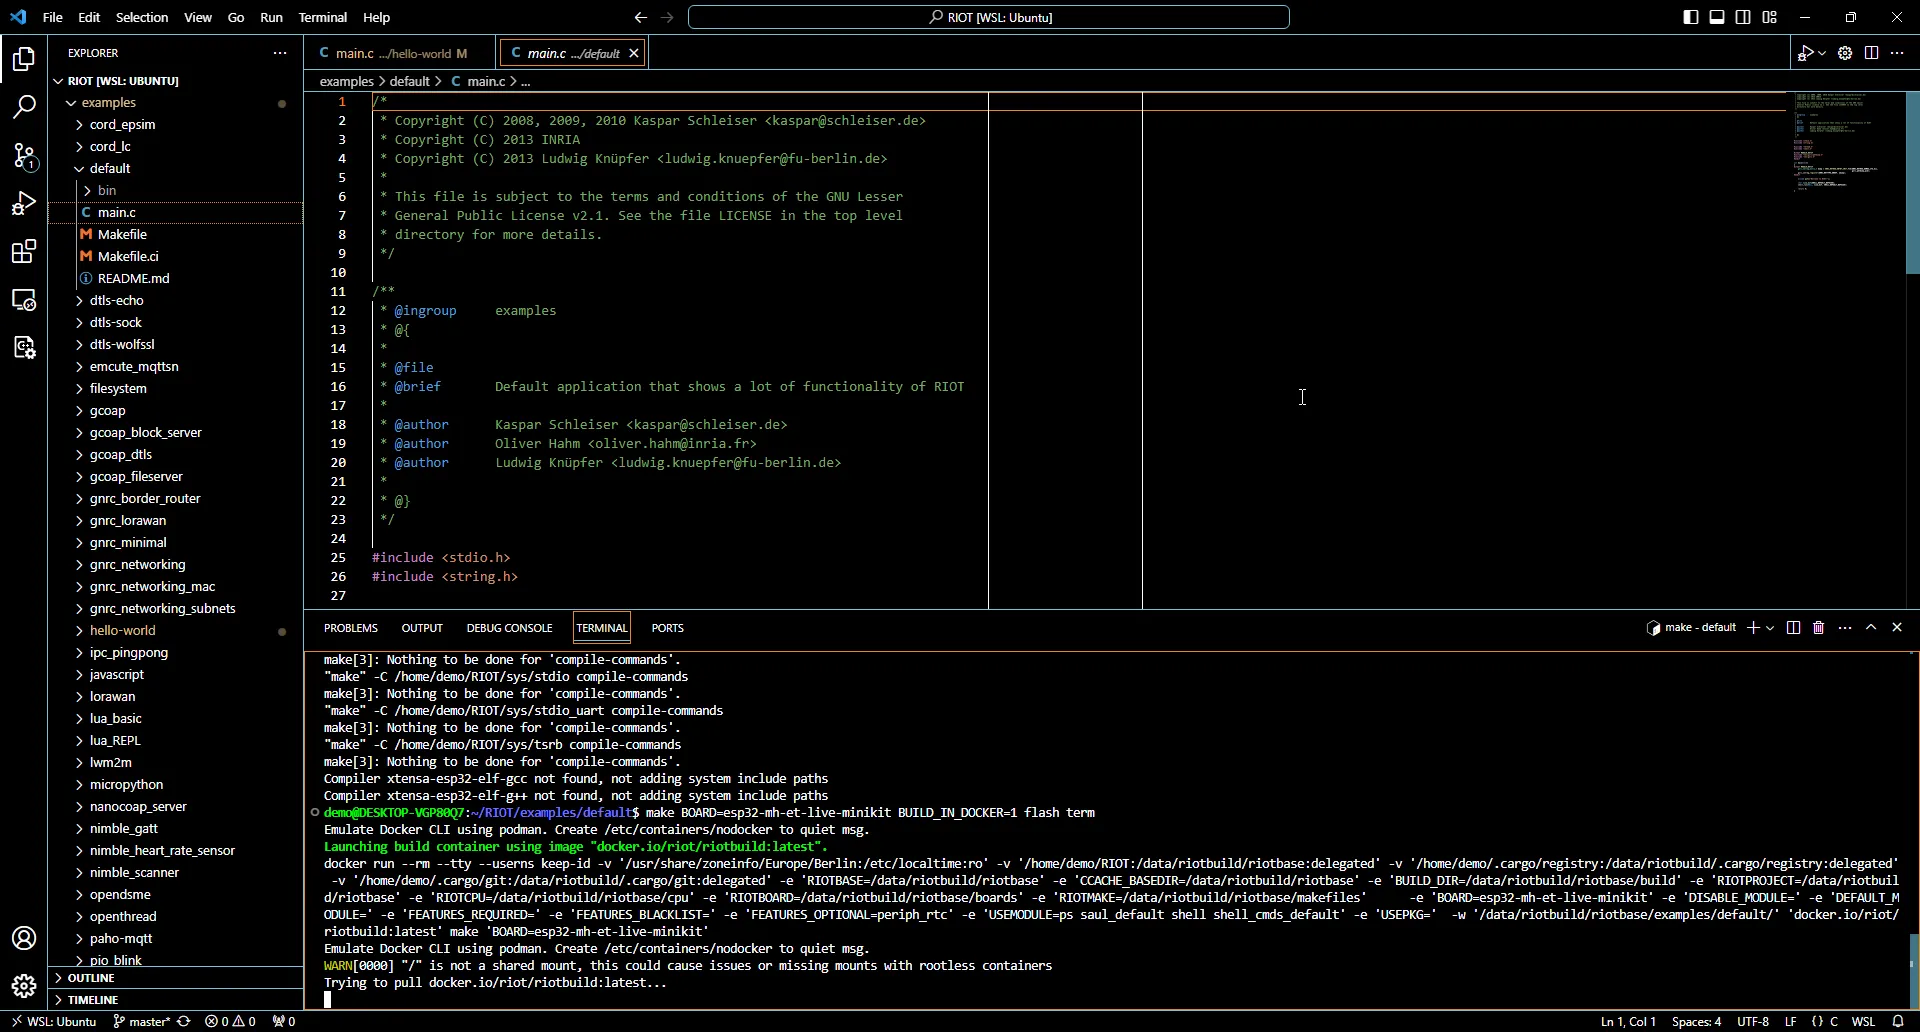The image size is (1920, 1032).
Task: Open Remote Explorer view
Action: coord(24,300)
